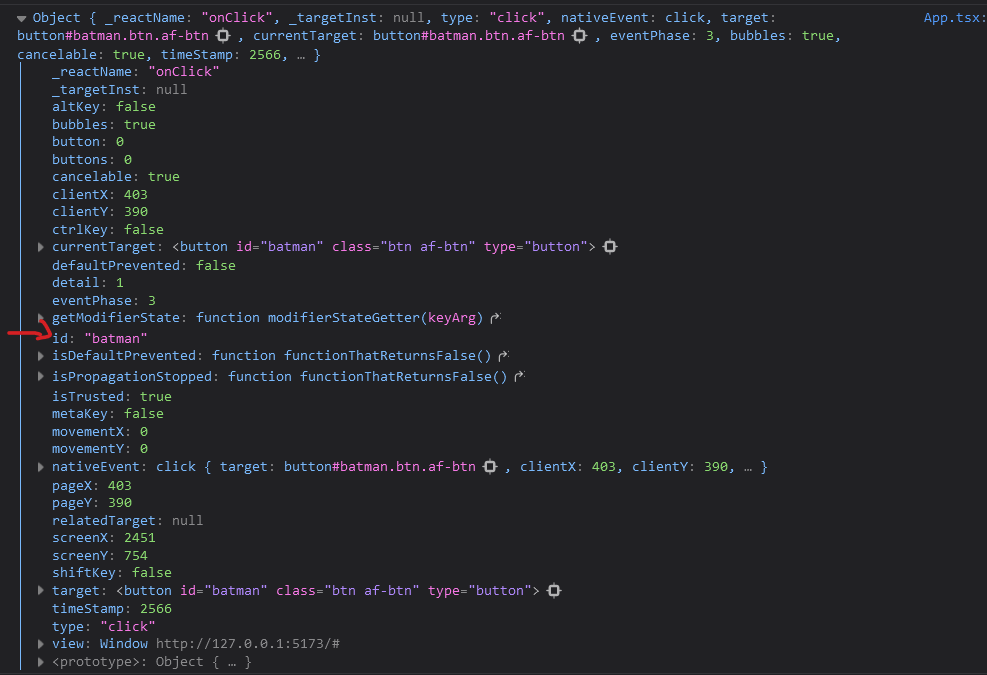Select the 'movementY: 0' row

pos(100,449)
